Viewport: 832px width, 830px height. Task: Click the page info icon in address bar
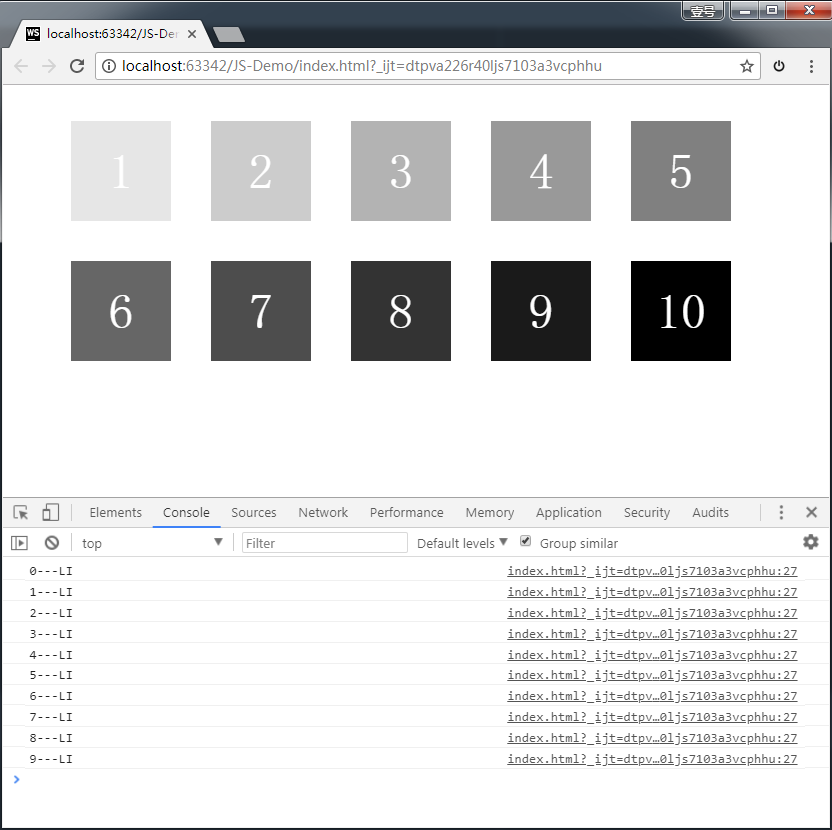tap(107, 66)
